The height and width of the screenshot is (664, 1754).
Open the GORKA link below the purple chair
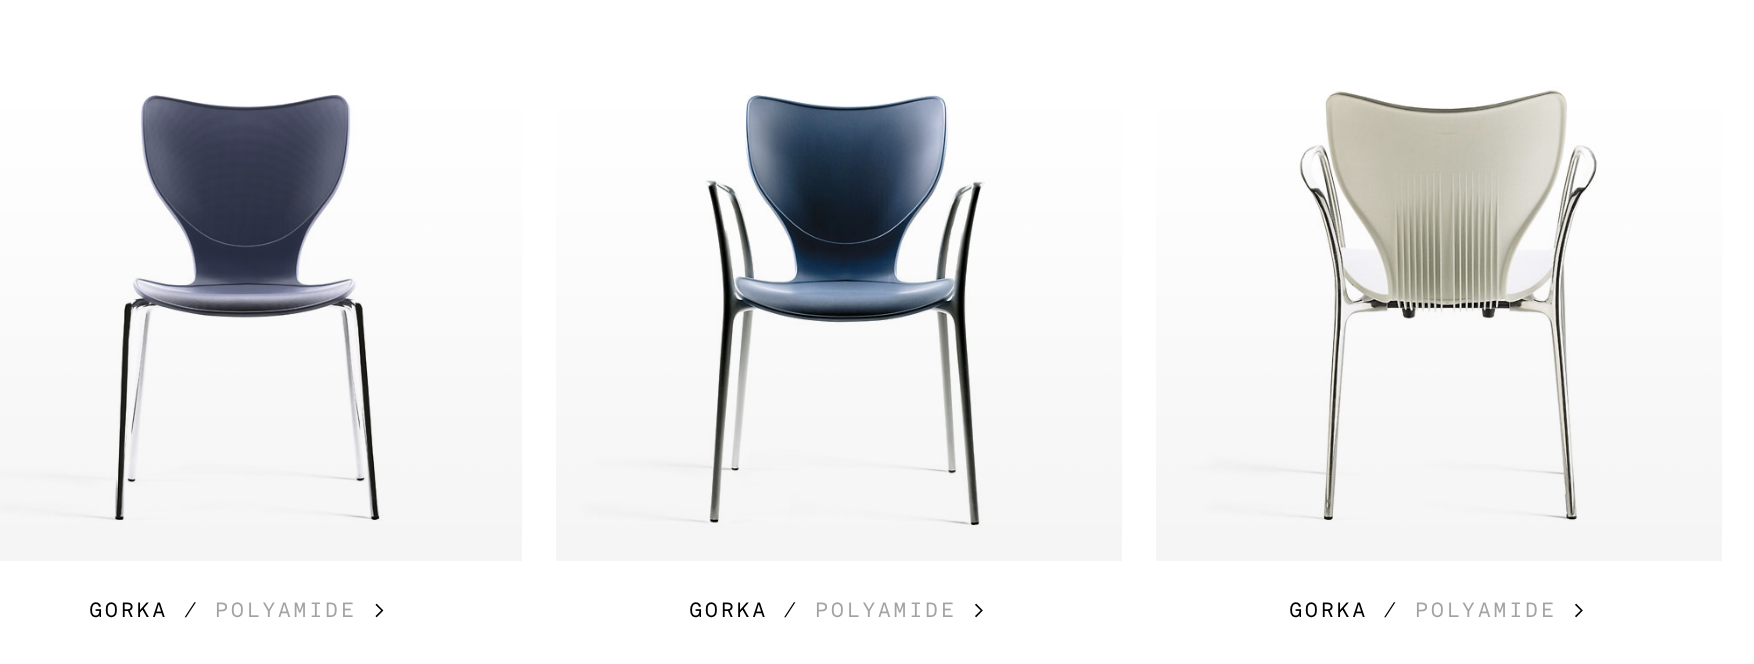click(128, 610)
